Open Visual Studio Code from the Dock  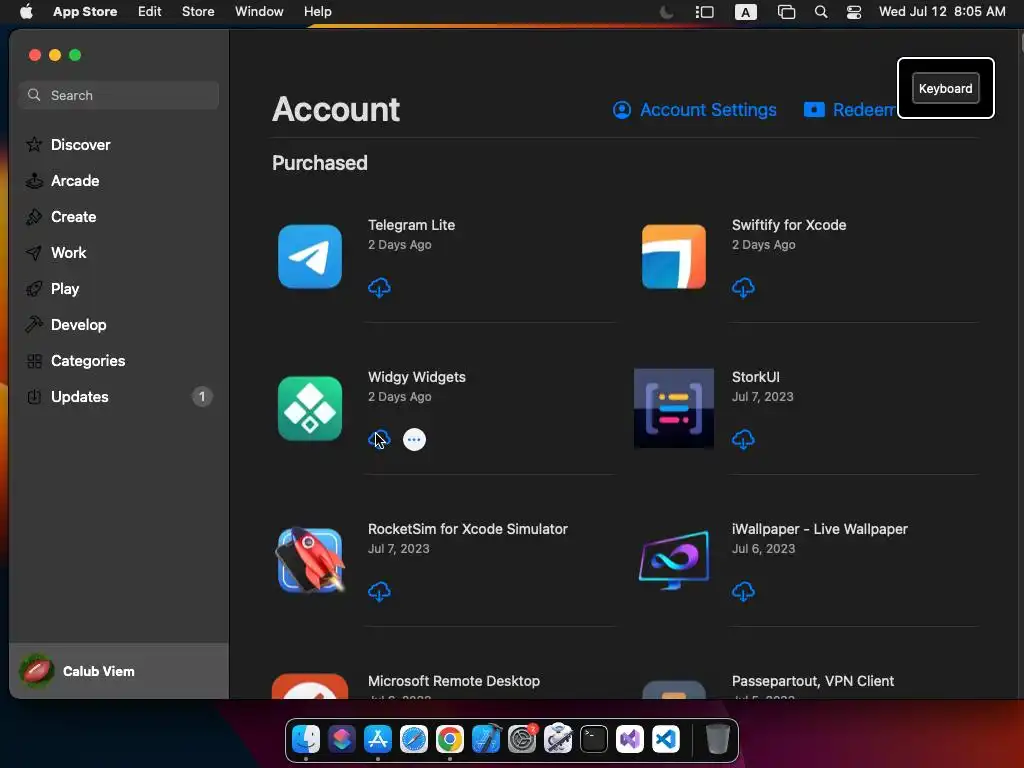point(665,739)
